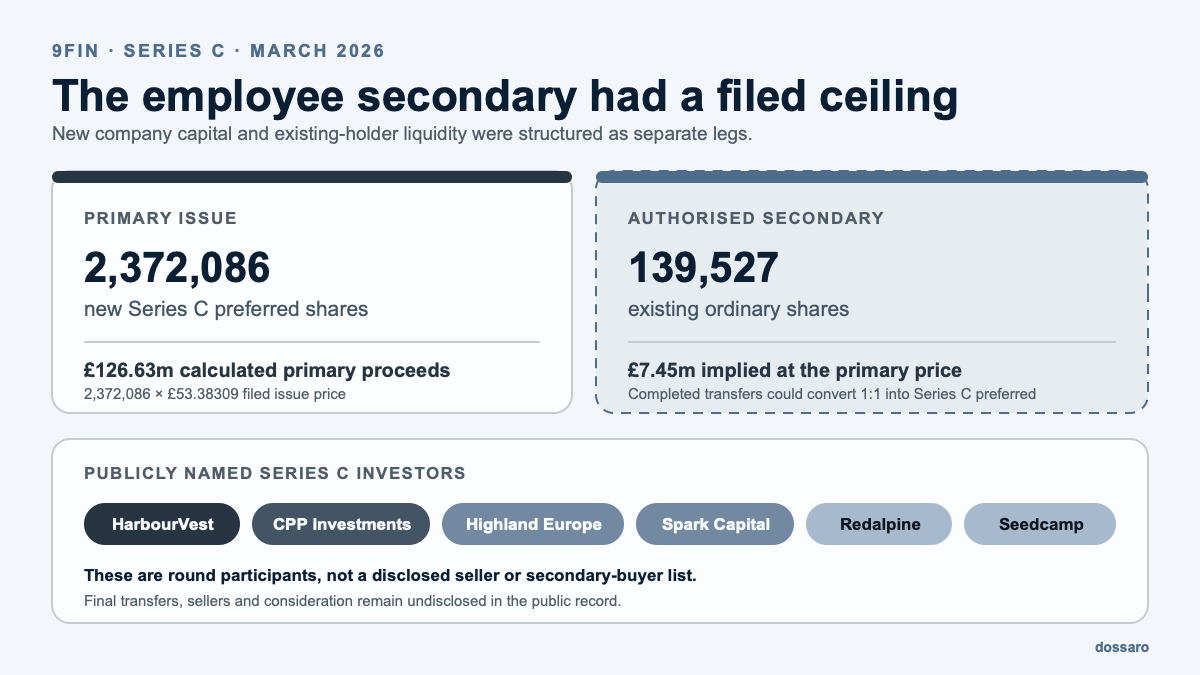Click the main slide title

point(505,96)
